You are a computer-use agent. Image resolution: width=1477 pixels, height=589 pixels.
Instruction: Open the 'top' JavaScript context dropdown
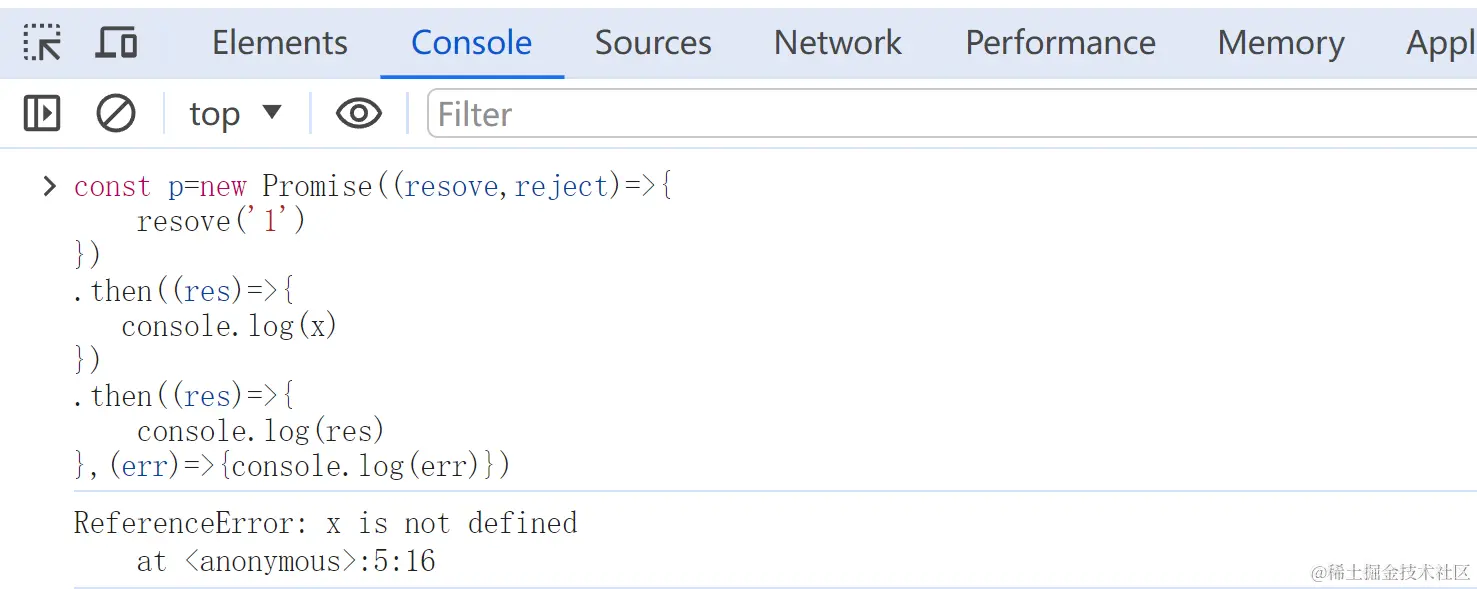pyautogui.click(x=236, y=114)
